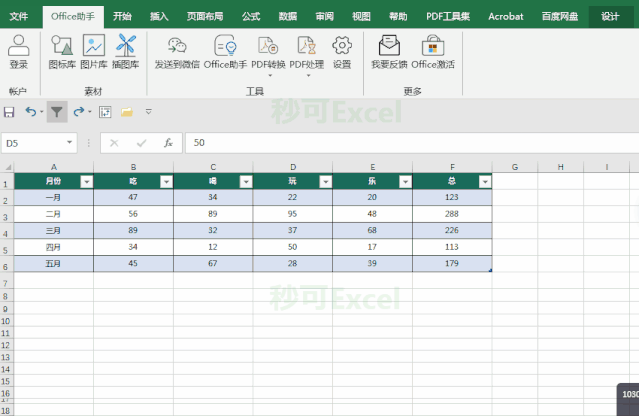
Task: Open filter dropdown for 喝 column
Action: click(x=246, y=182)
